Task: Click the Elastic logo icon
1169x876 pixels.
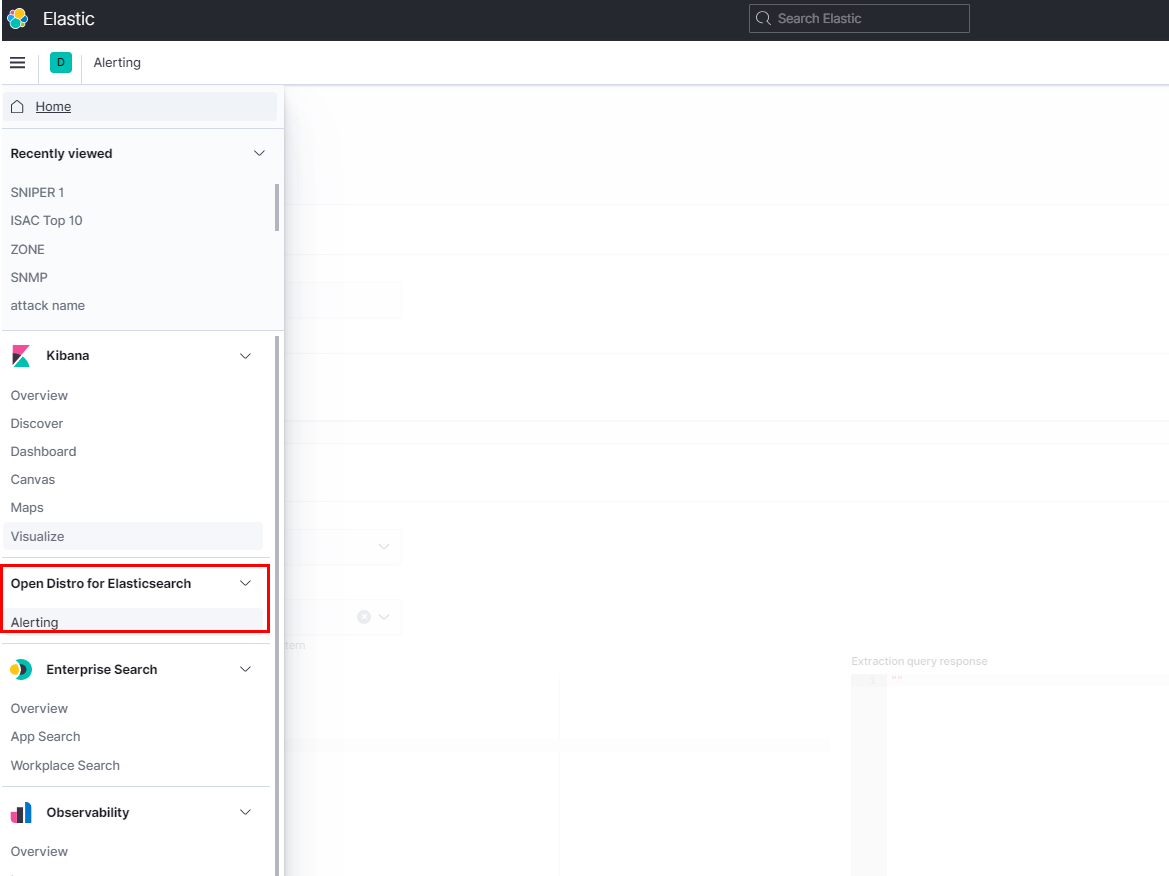Action: click(18, 19)
